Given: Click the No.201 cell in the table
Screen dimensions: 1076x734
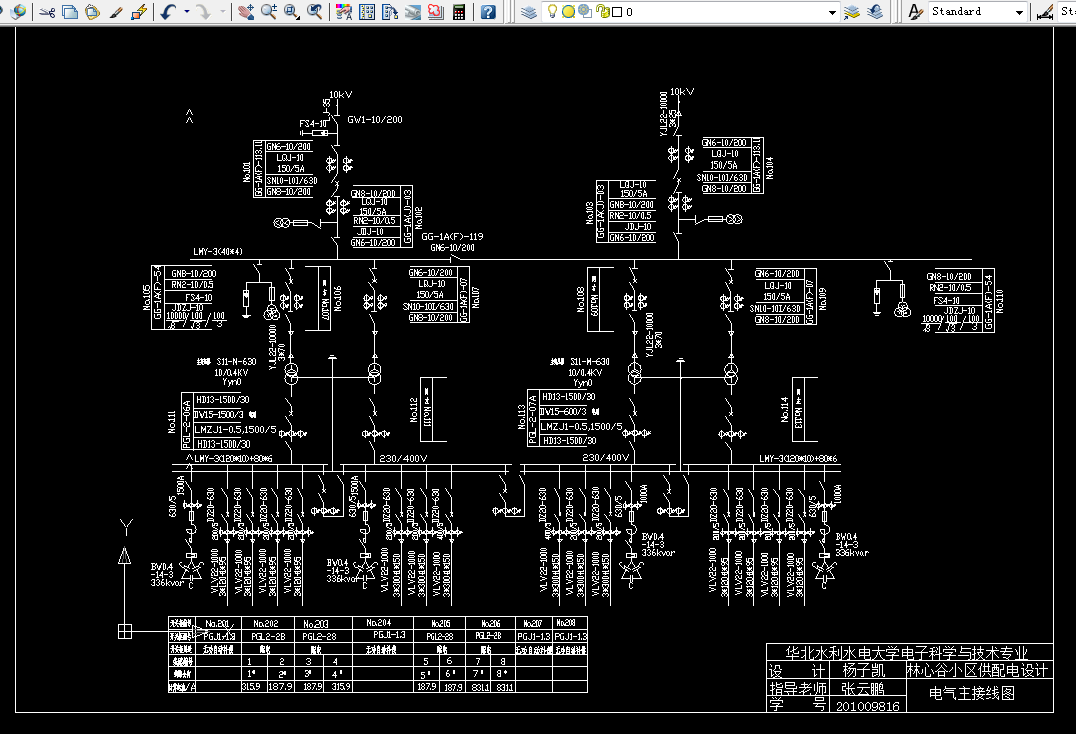Looking at the screenshot, I should tap(217, 624).
